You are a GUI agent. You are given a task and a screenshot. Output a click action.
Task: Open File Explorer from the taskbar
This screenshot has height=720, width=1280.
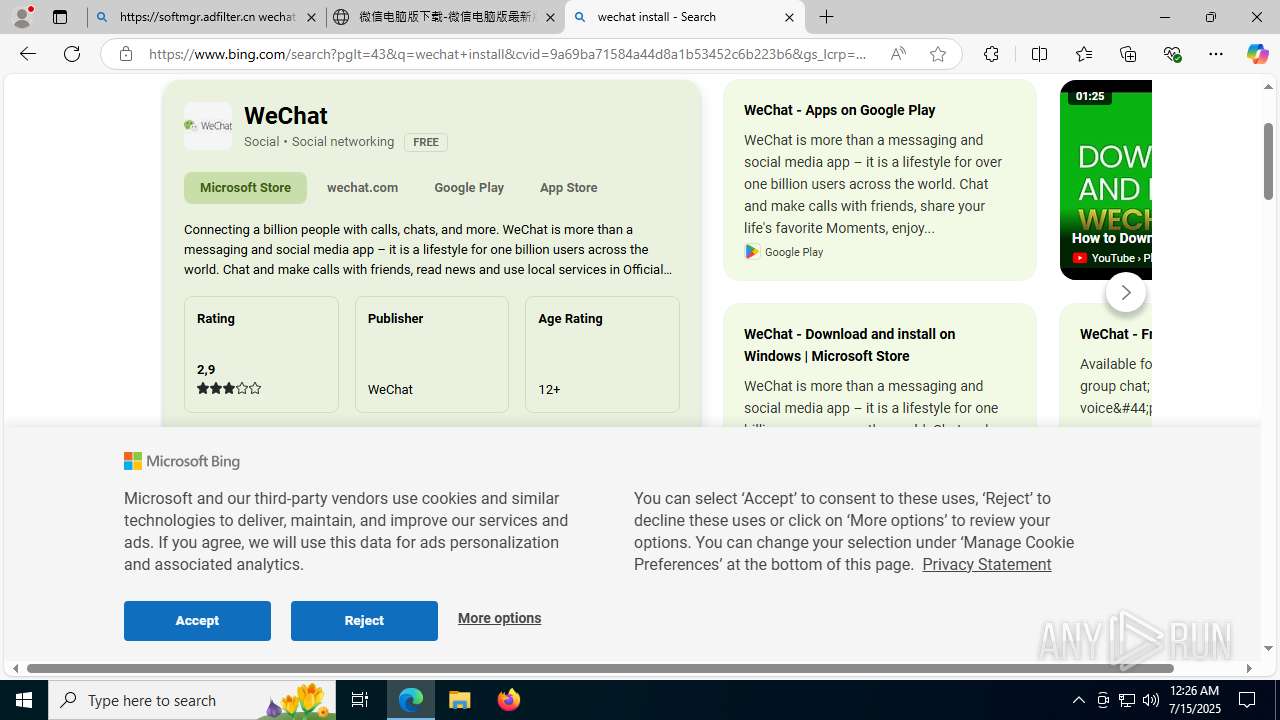tap(460, 700)
